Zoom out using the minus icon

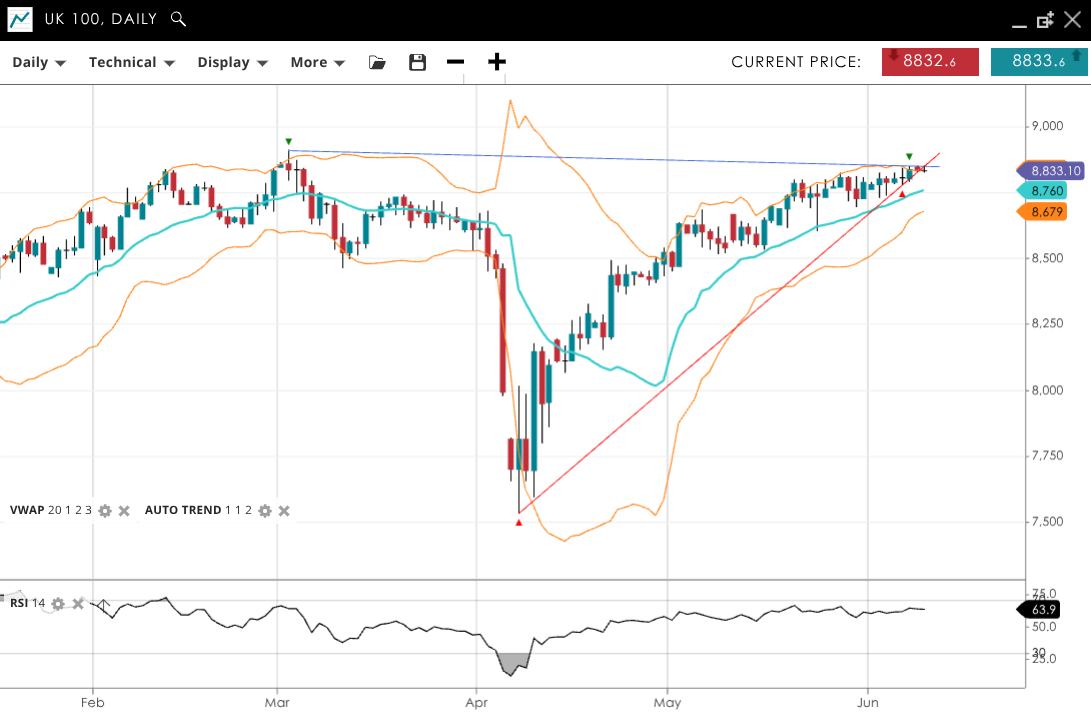click(456, 62)
